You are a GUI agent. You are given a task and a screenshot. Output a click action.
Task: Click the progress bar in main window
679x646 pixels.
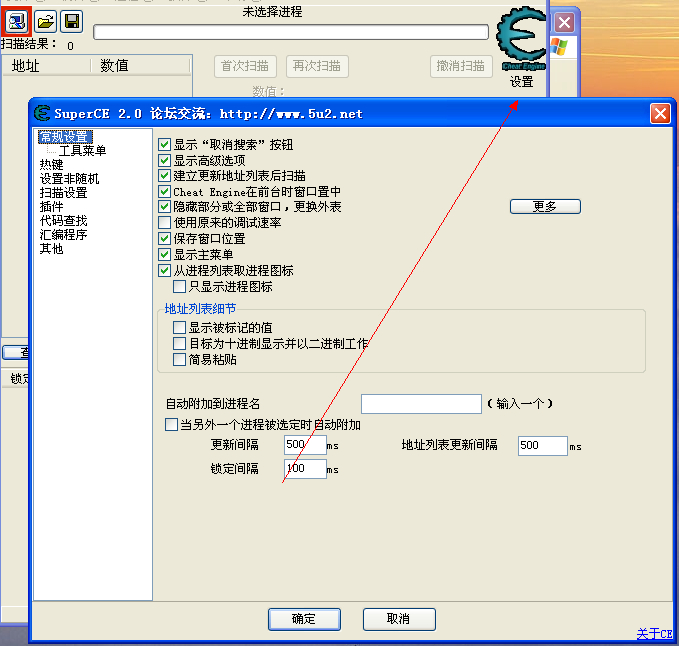pos(291,32)
